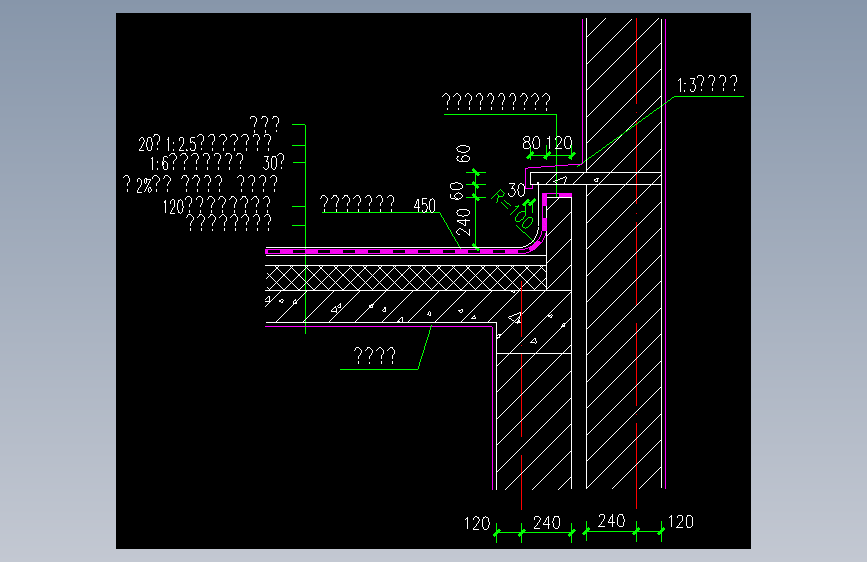This screenshot has width=867, height=562.
Task: Select the bottom-left "120" dimension before the first "240"
Action: click(x=477, y=523)
